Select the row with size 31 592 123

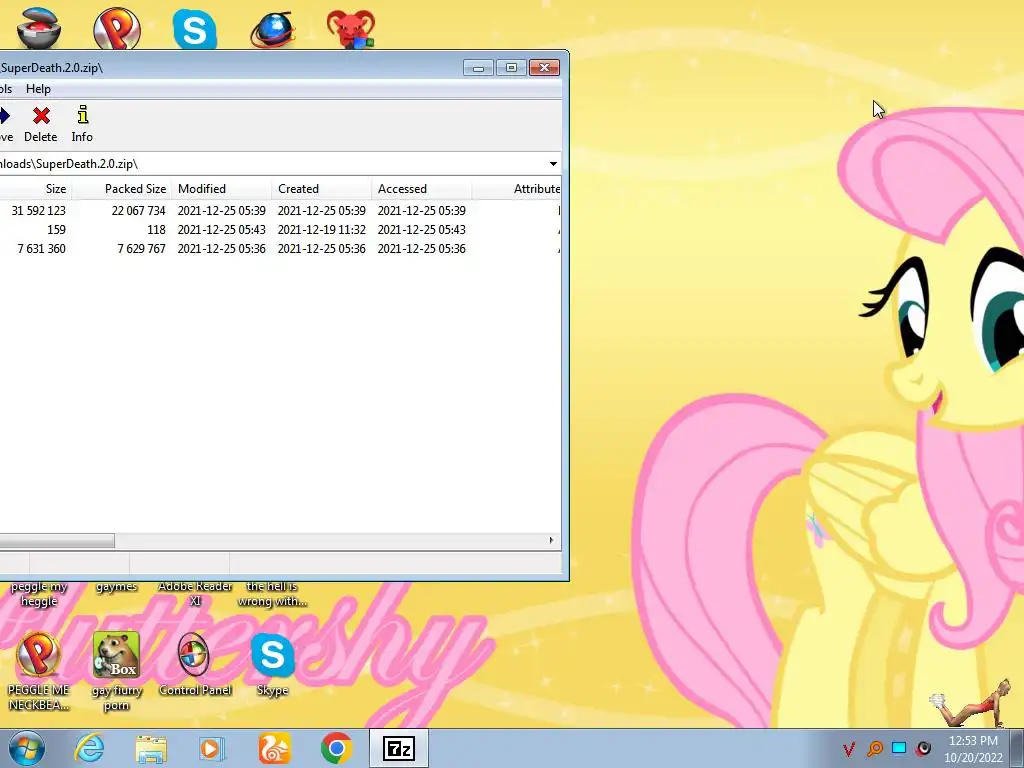click(x=280, y=211)
